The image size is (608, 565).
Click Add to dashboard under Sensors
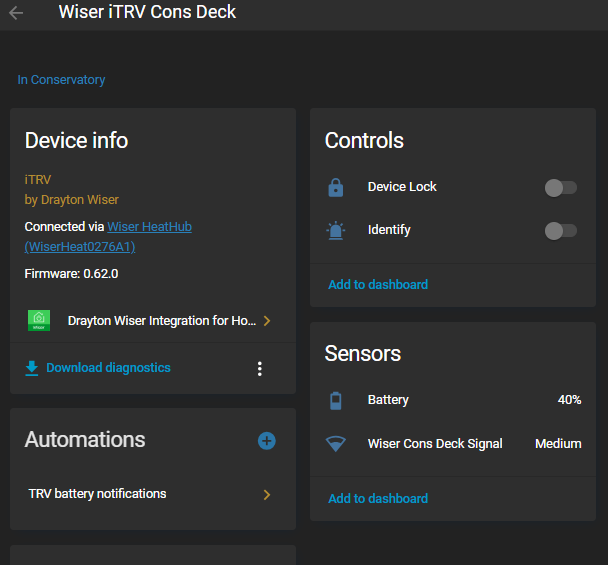click(378, 499)
